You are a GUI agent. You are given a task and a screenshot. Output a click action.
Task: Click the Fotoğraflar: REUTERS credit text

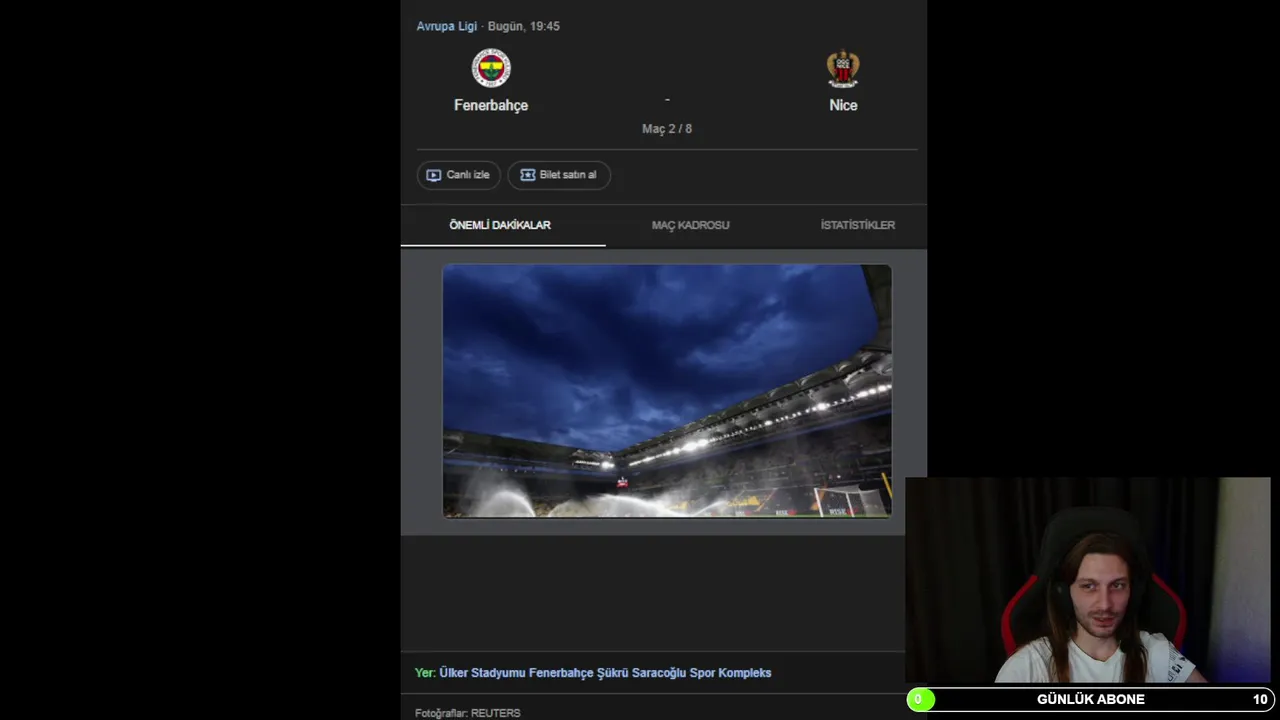(468, 713)
